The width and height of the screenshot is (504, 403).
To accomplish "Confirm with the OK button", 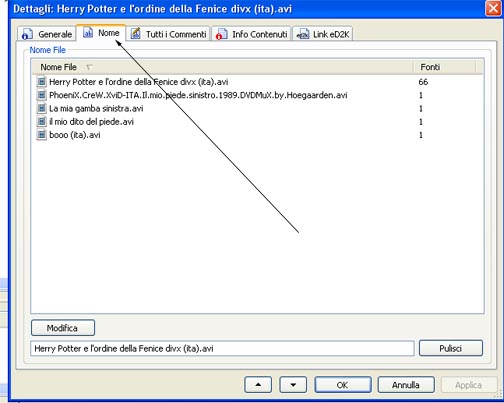I will coord(343,385).
